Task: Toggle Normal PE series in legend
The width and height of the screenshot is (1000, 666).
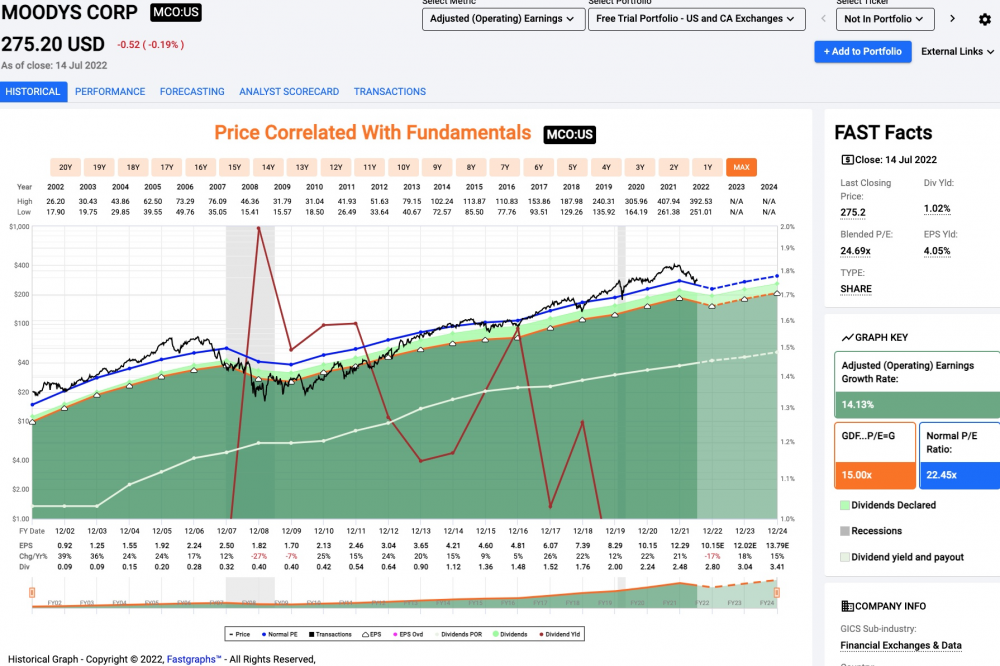Action: point(280,634)
